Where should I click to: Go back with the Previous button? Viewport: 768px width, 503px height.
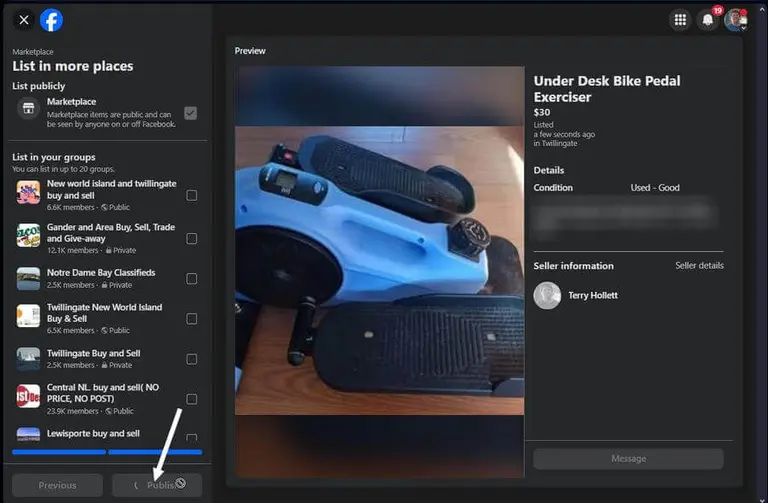(x=58, y=485)
